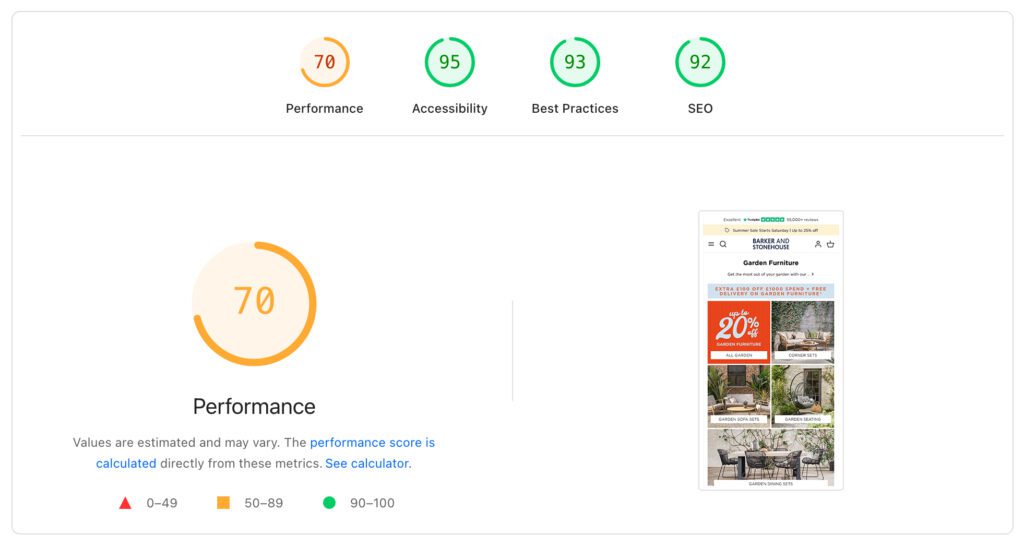Jump to the Best Practices category label
The height and width of the screenshot is (547, 1024).
(x=575, y=108)
